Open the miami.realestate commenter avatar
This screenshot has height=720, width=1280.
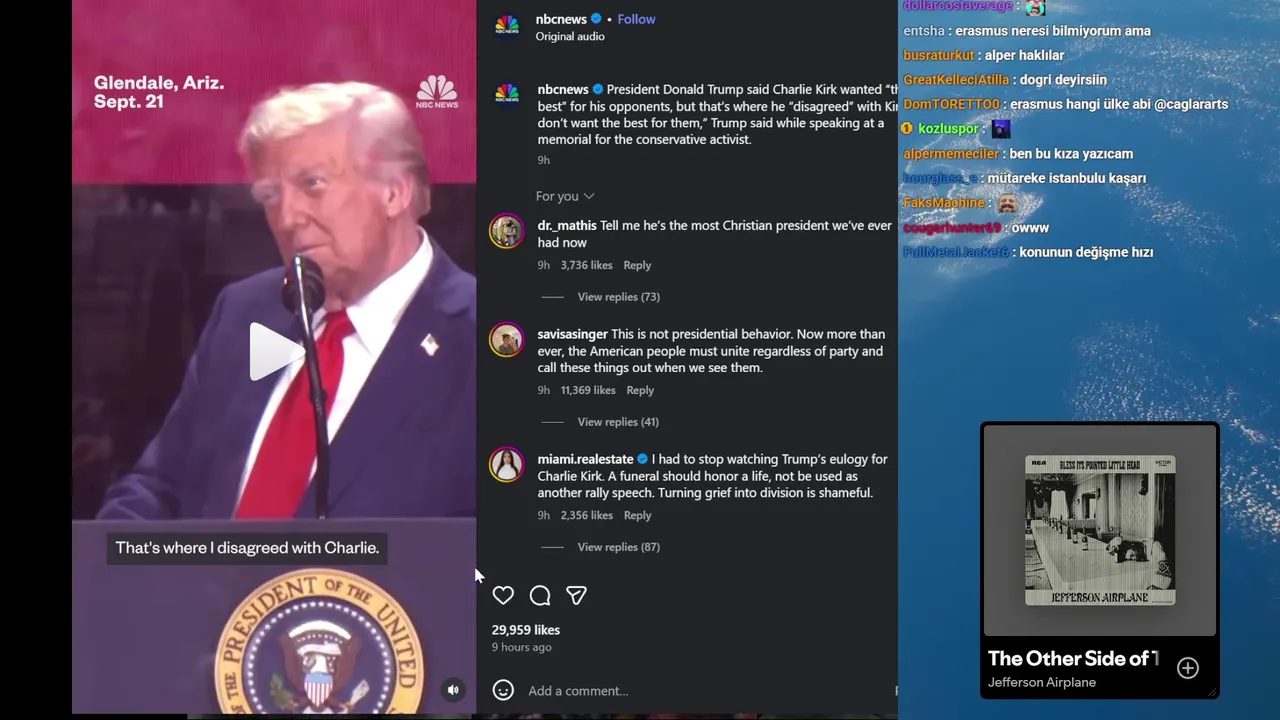(506, 465)
